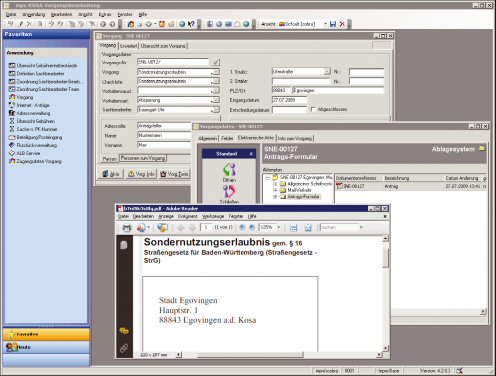Switch to the Felder tab in Vorgangsdaten
The width and height of the screenshot is (496, 376).
227,138
